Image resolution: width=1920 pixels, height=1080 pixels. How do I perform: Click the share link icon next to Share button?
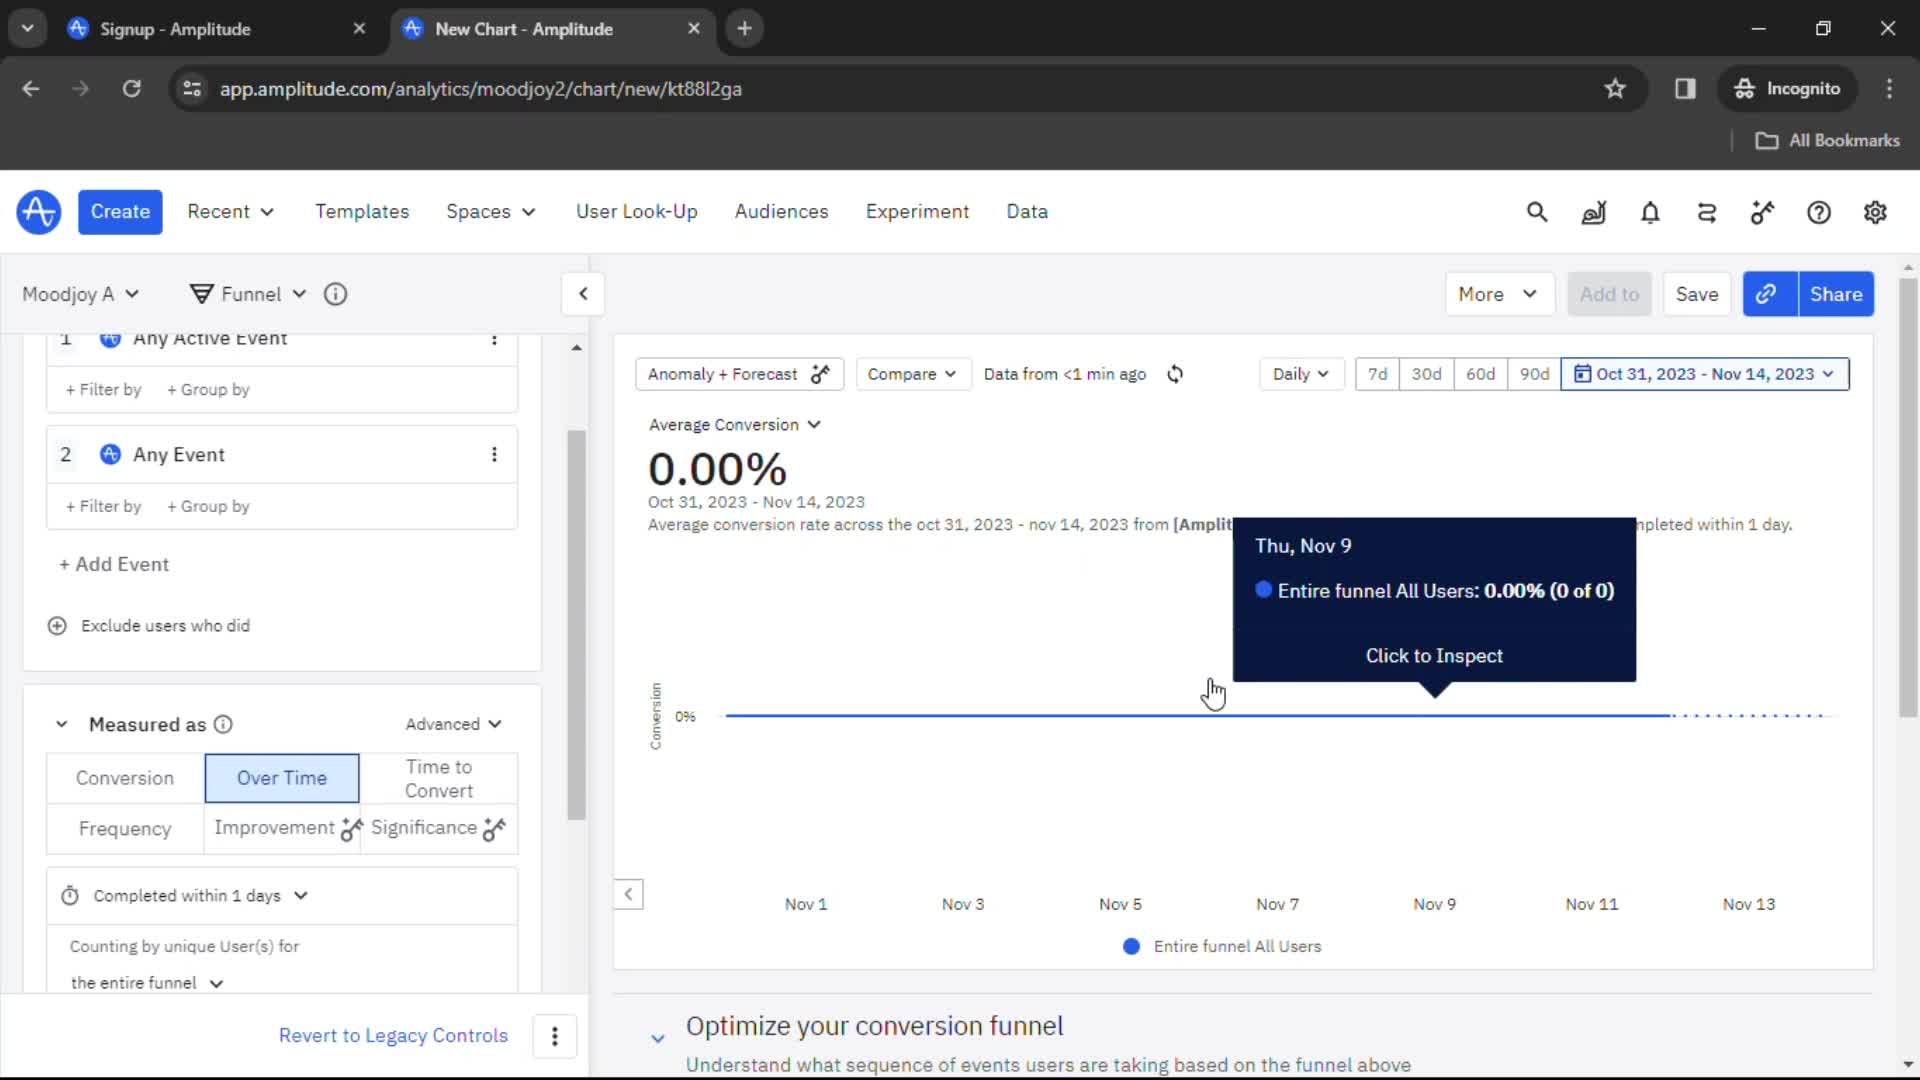click(x=1767, y=293)
